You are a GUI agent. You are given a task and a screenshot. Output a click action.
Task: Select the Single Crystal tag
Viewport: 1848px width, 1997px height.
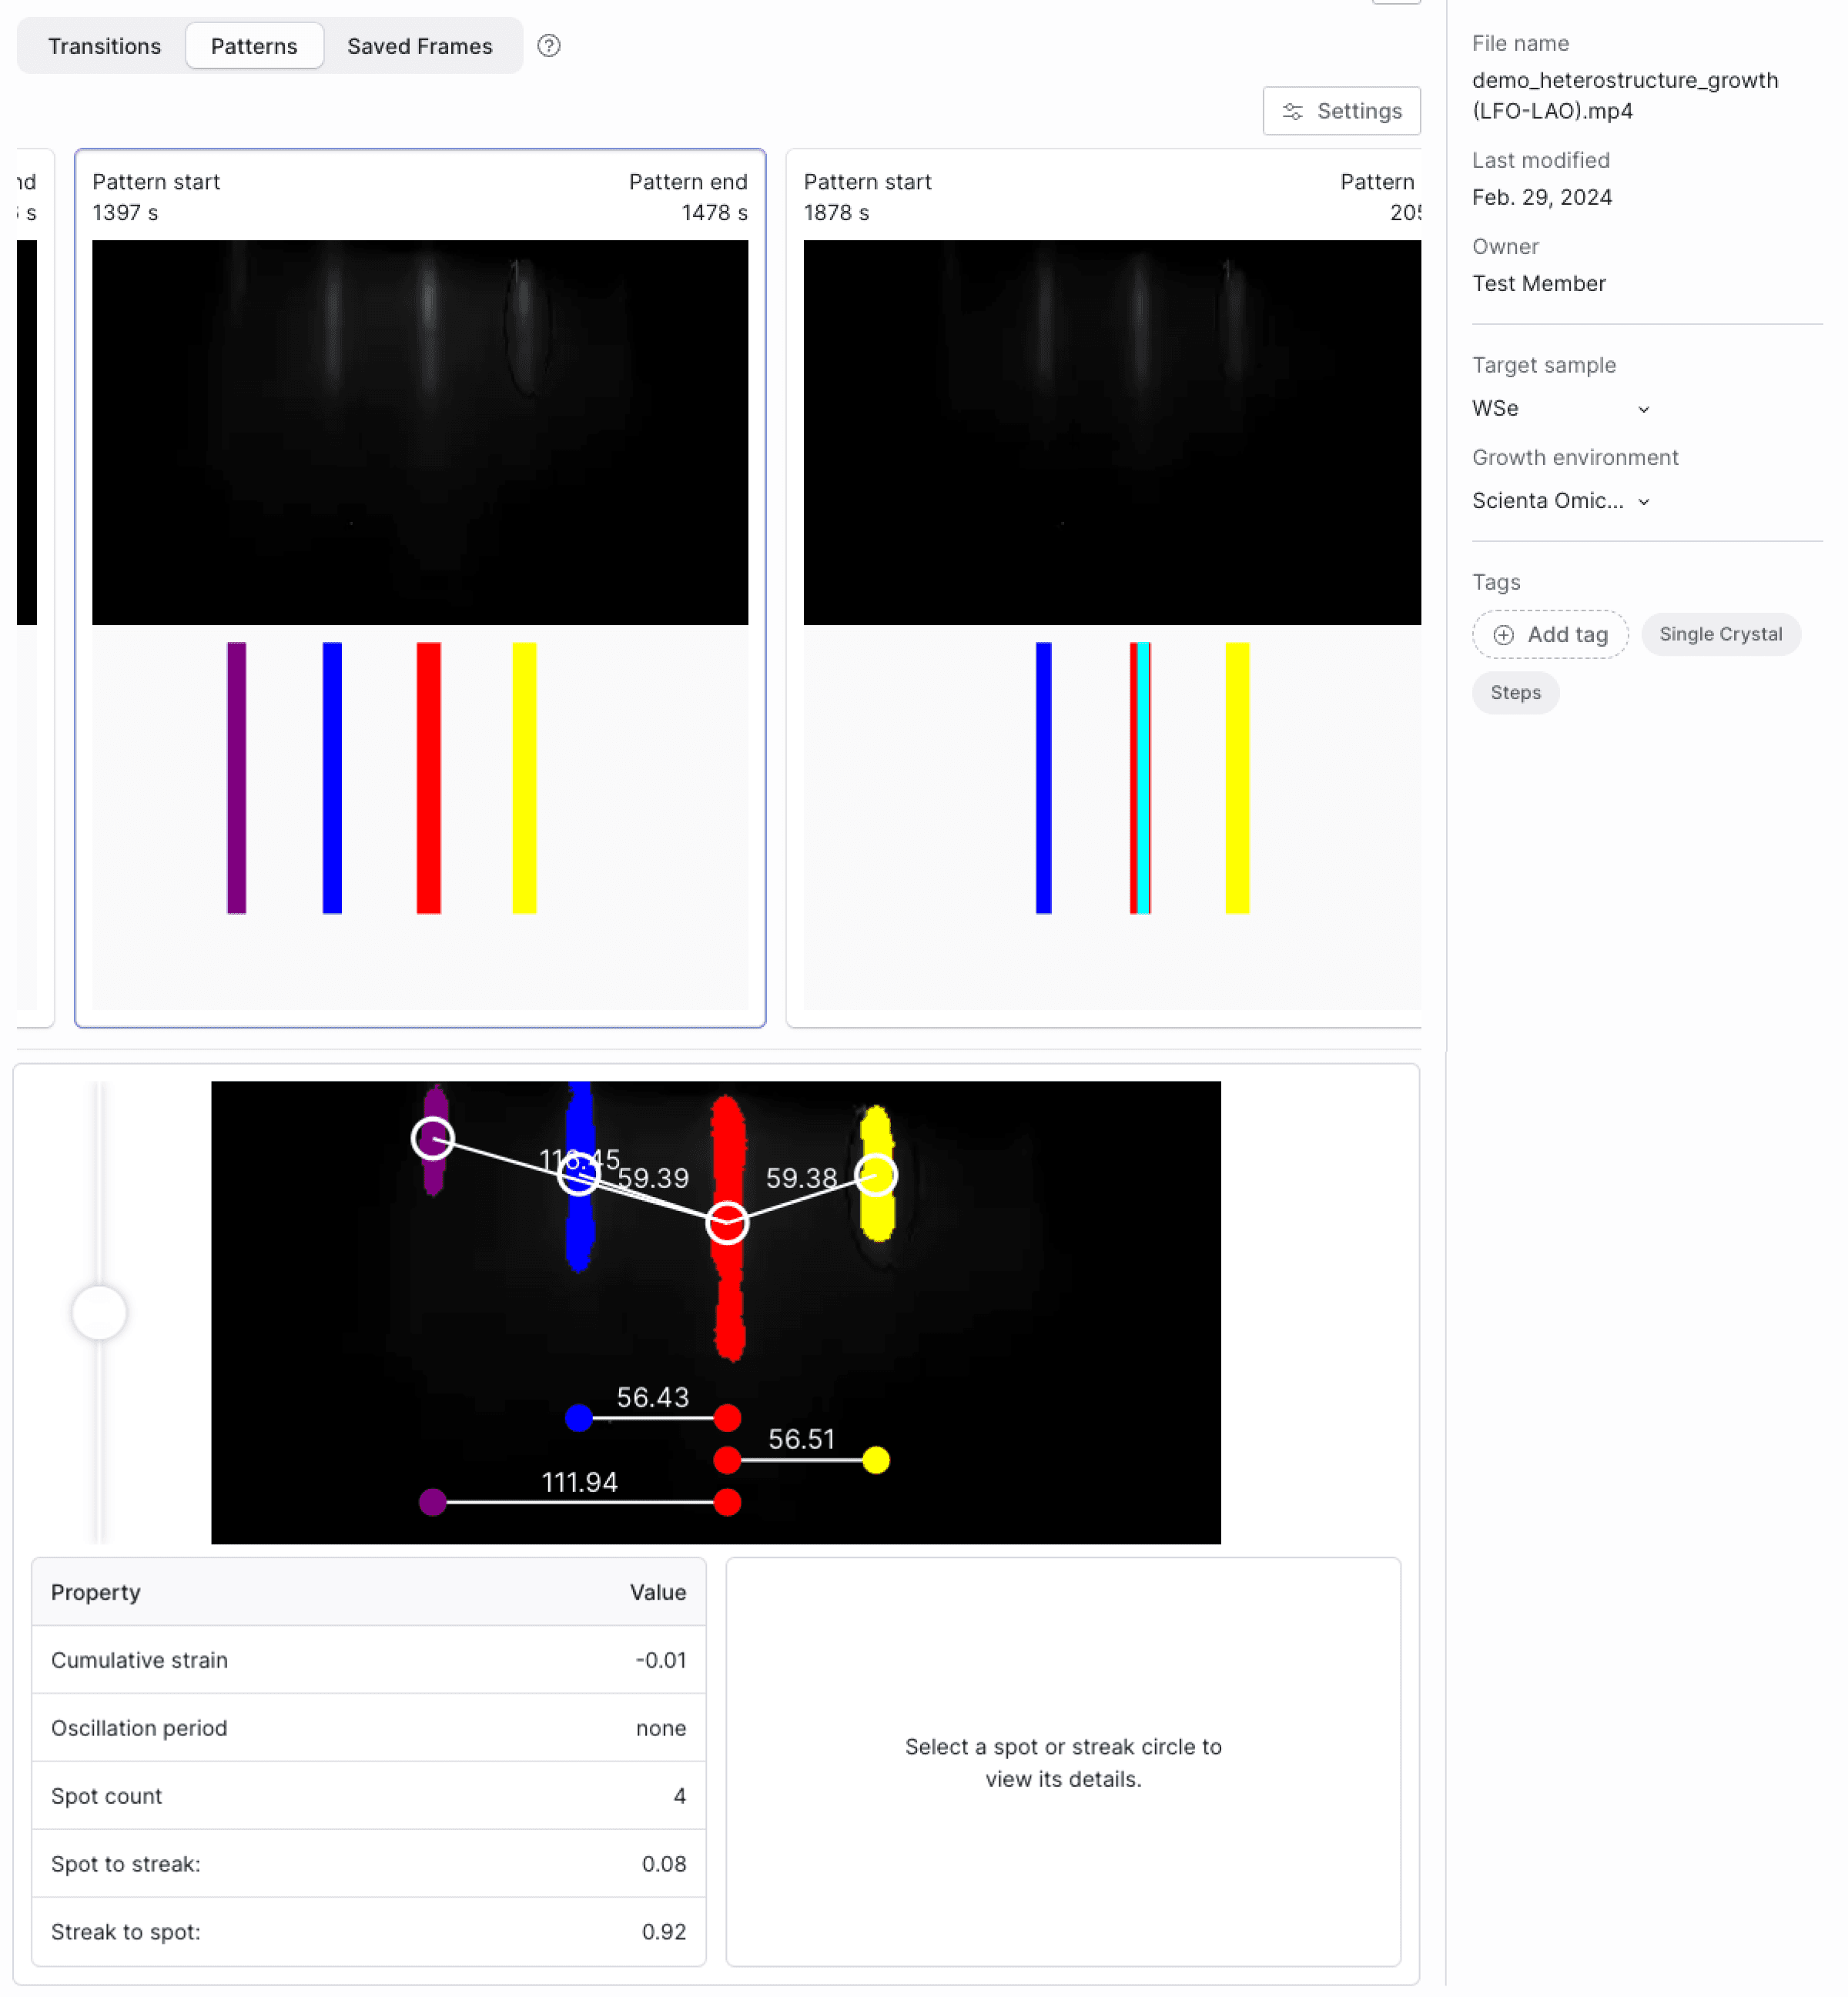[1721, 633]
